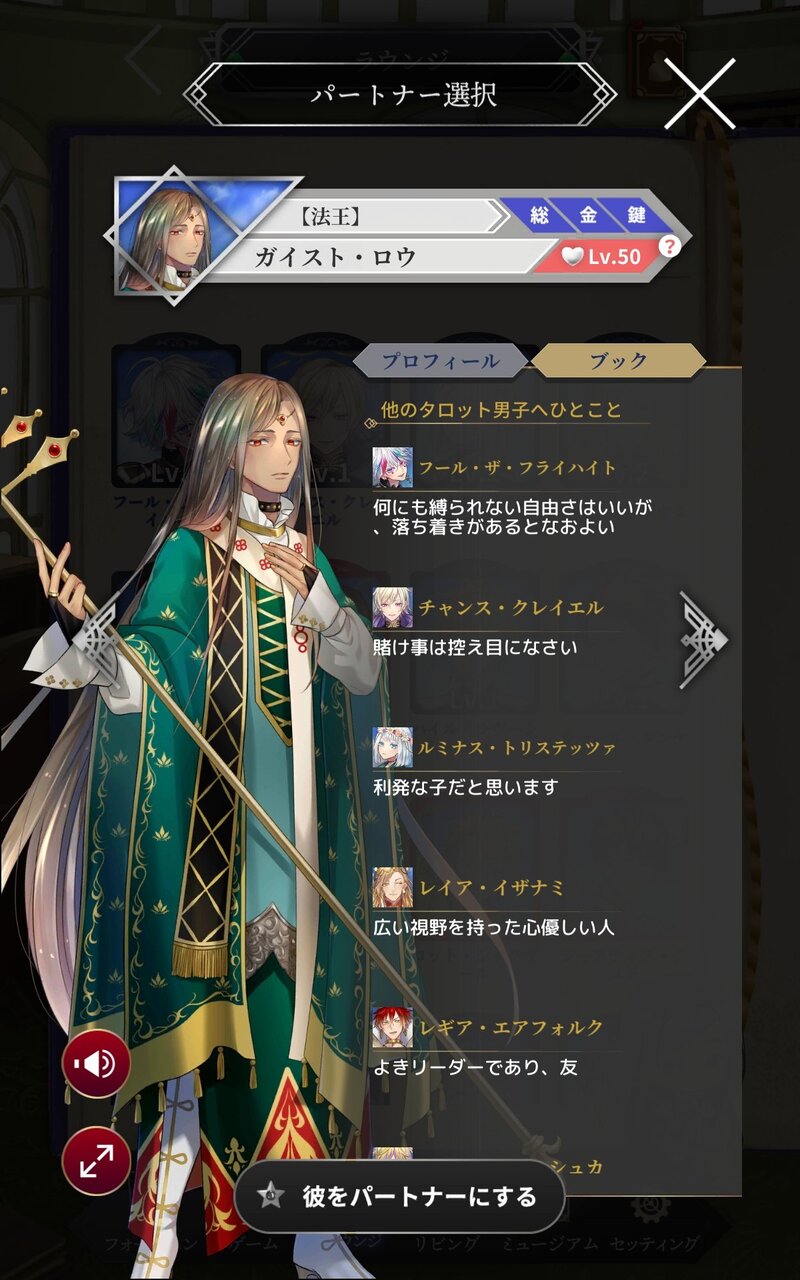Go to next character with right arrow
Viewport: 800px width, 1280px height.
point(704,640)
